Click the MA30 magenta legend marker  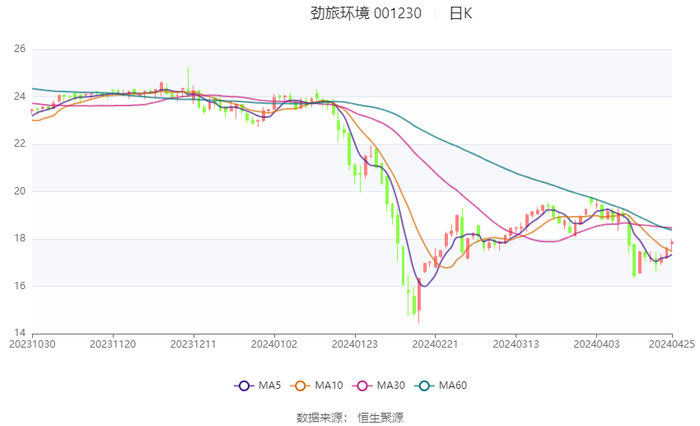tap(362, 386)
